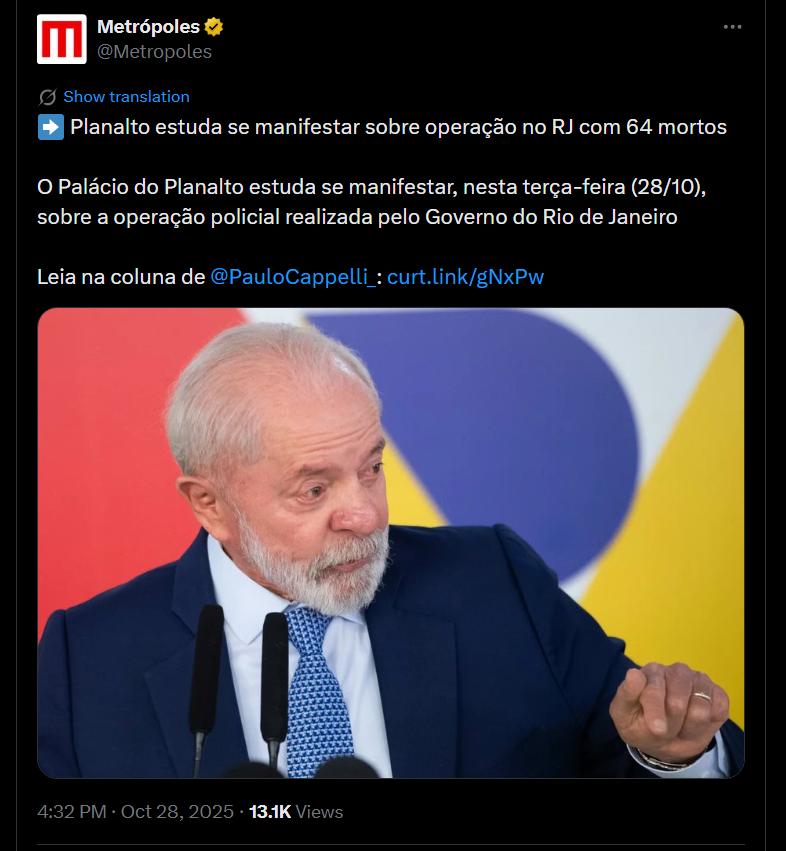Screen dimensions: 786x851
Task: Open the three-dot more options menu
Action: pos(732,27)
